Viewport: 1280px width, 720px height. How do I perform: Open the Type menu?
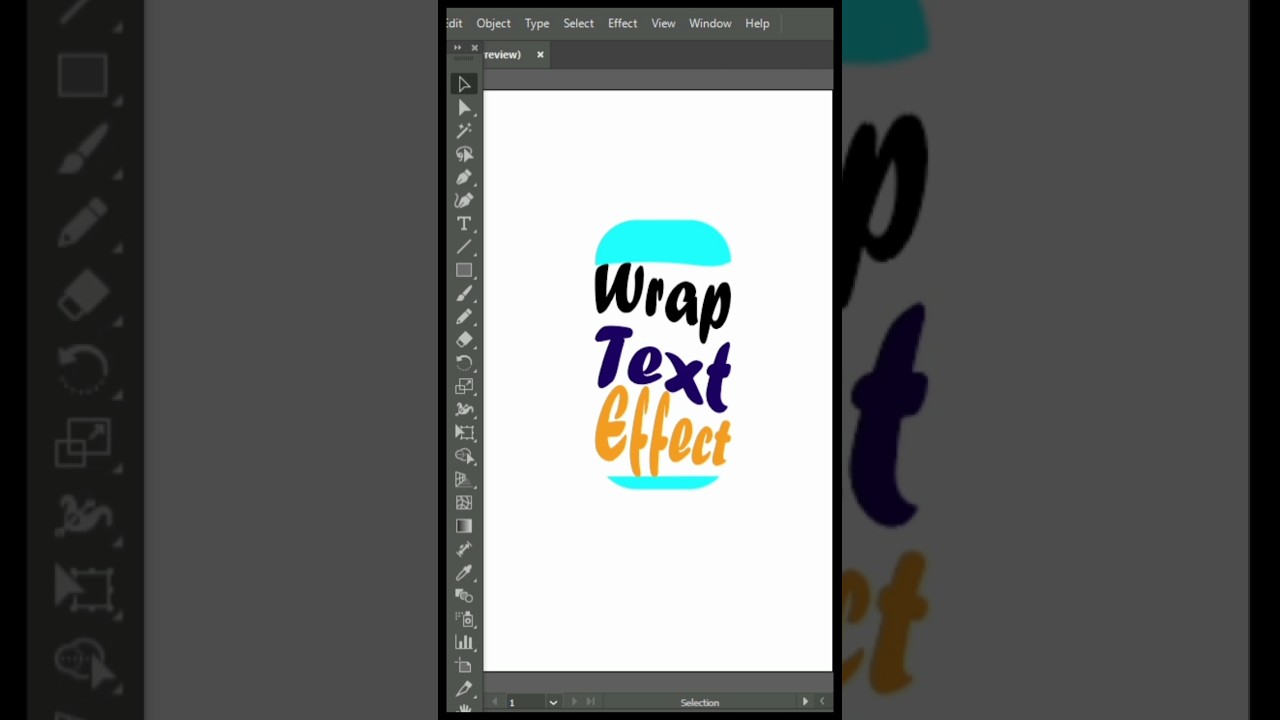coord(537,23)
